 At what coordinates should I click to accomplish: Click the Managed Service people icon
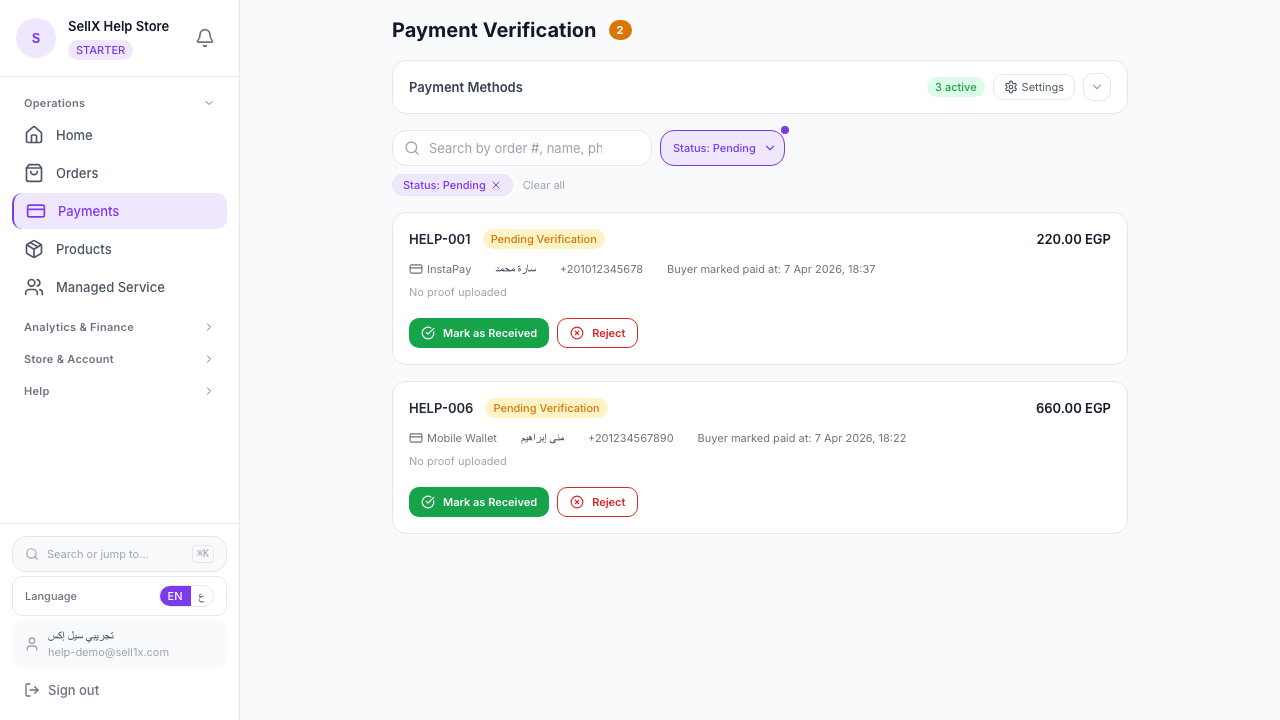35,287
